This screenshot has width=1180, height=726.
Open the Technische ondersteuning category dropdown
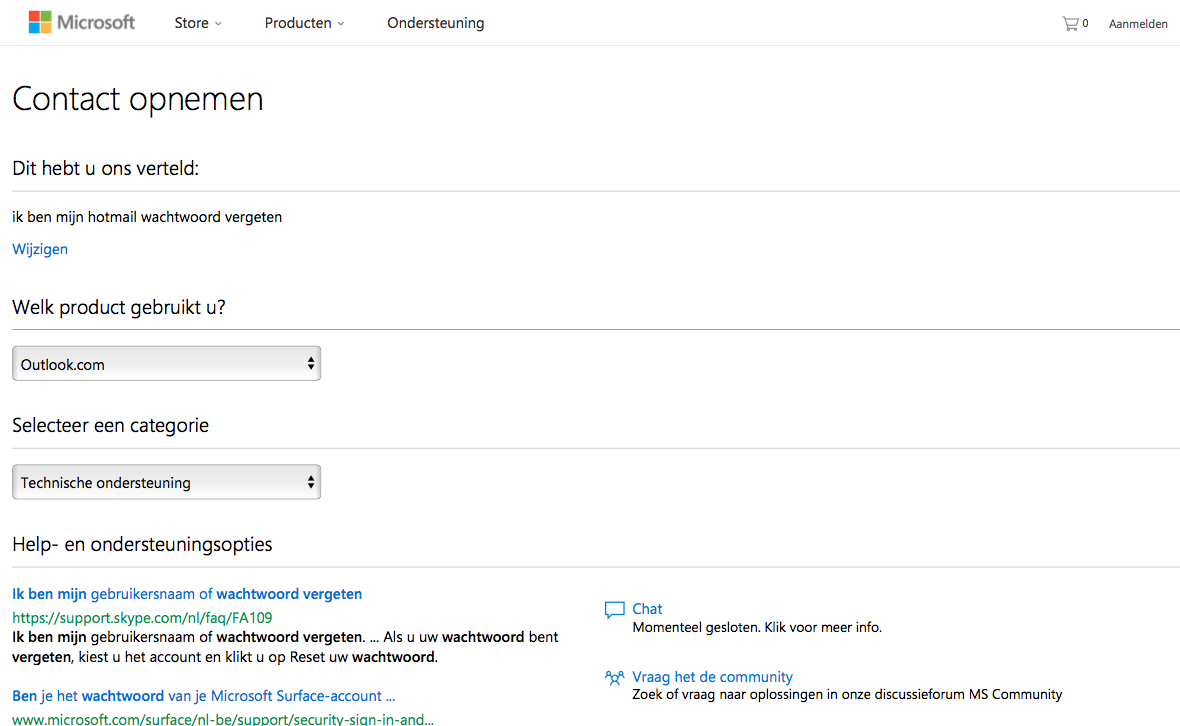point(166,482)
